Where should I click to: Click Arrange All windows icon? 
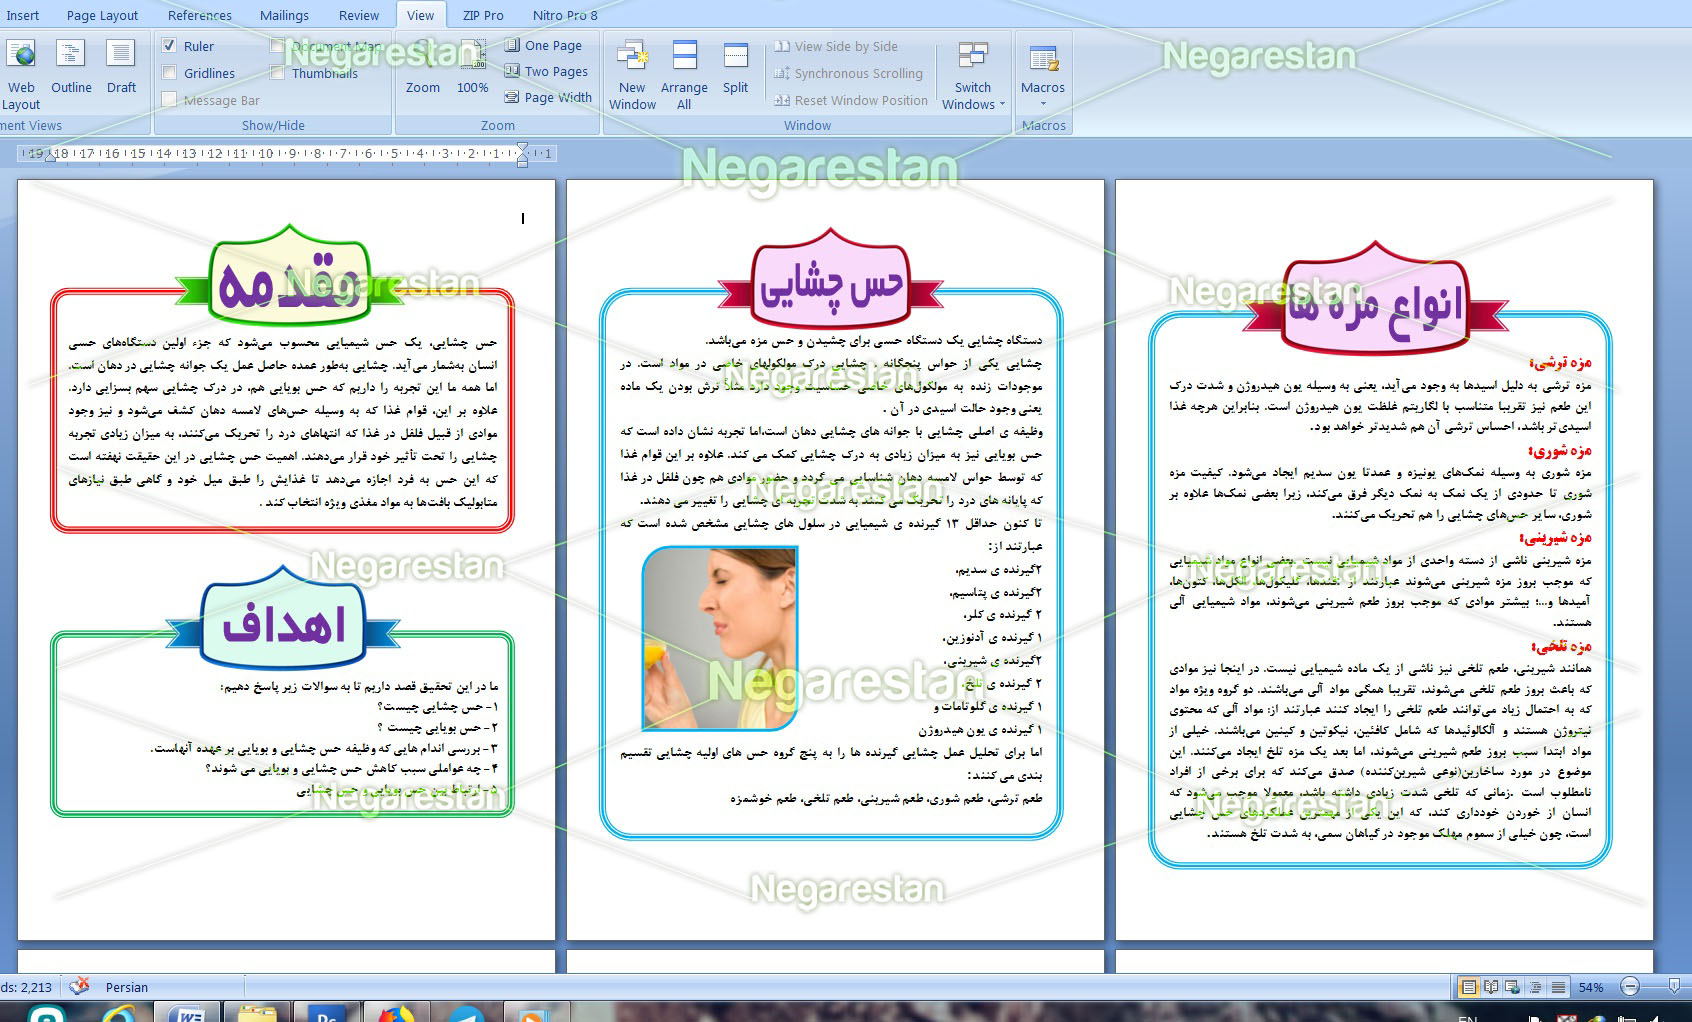point(684,74)
